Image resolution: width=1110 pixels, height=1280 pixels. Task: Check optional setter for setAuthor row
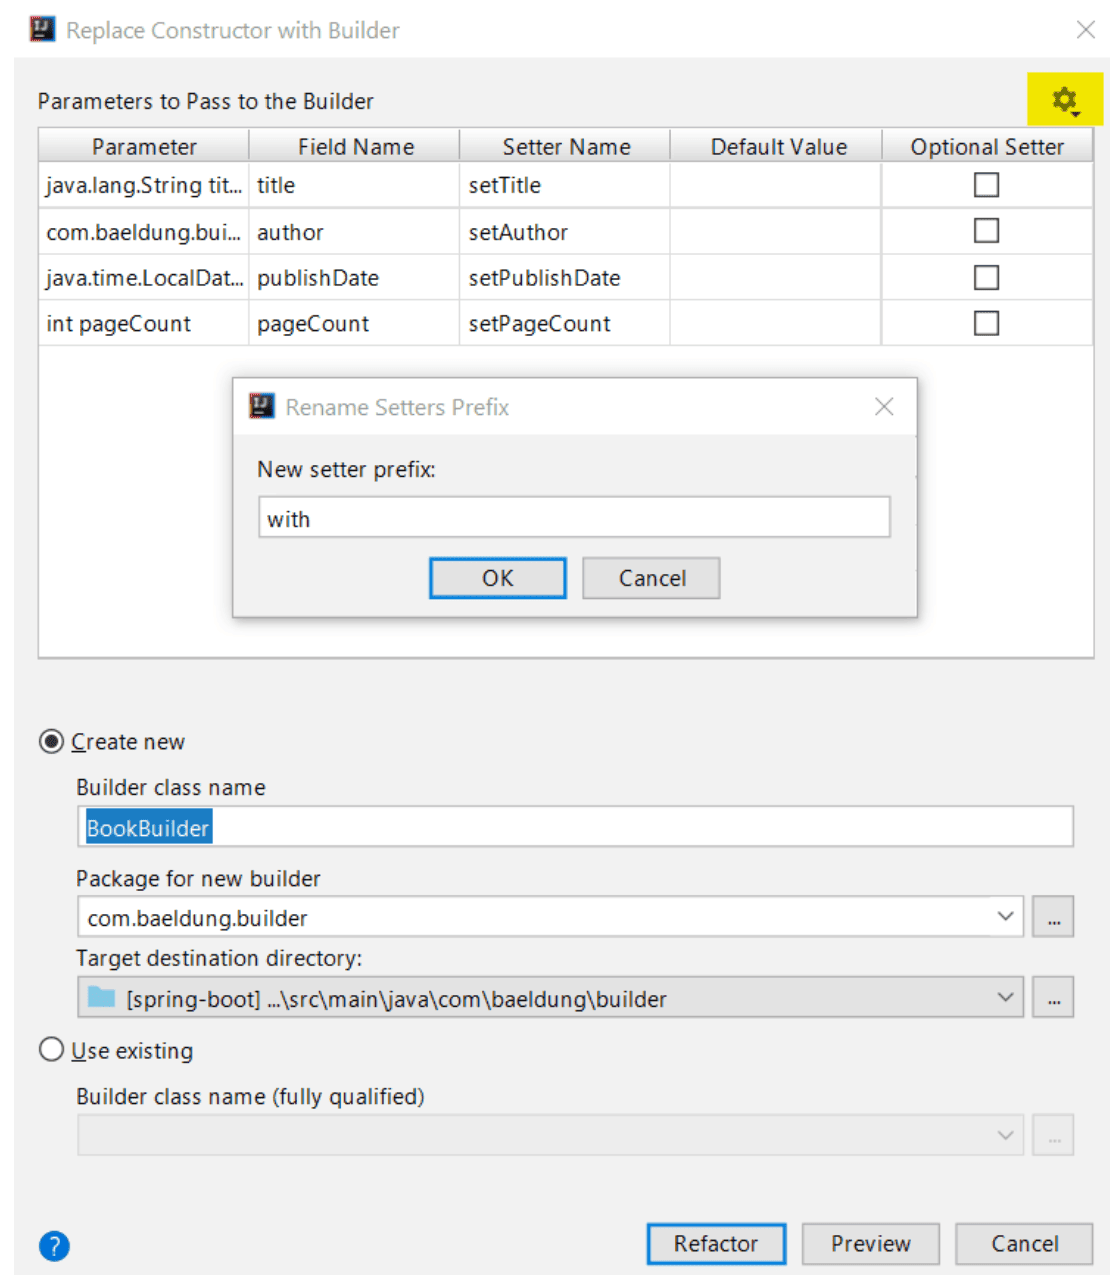tap(986, 231)
